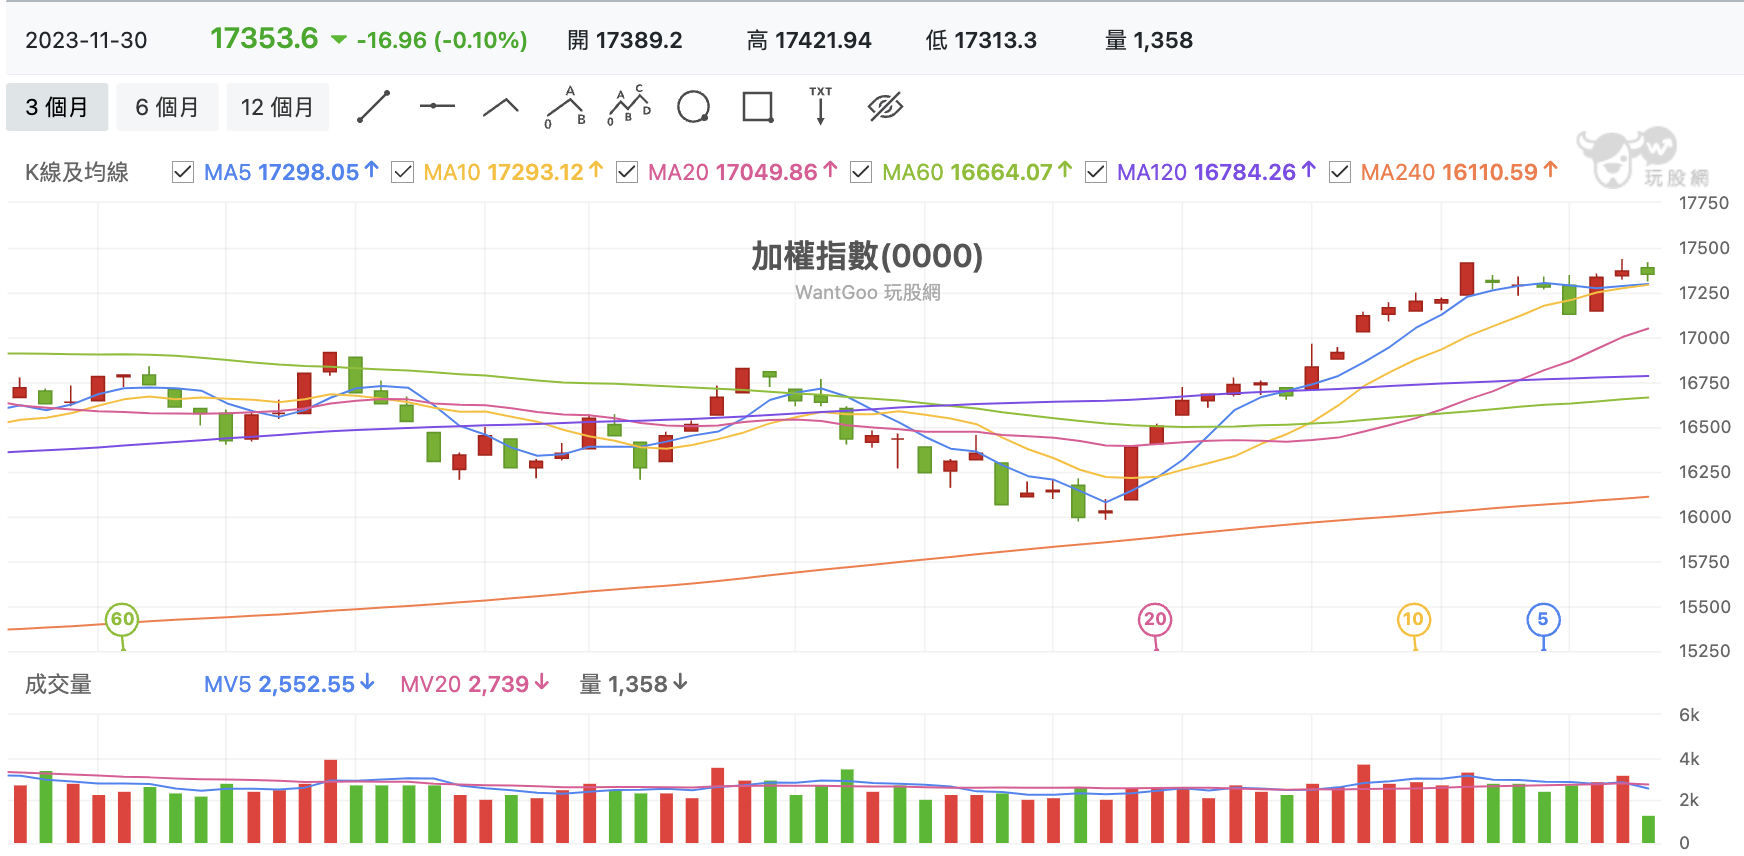Screen dimensions: 1744x856
Task: Switch to the 12 個月 timeframe tab
Action: (277, 105)
